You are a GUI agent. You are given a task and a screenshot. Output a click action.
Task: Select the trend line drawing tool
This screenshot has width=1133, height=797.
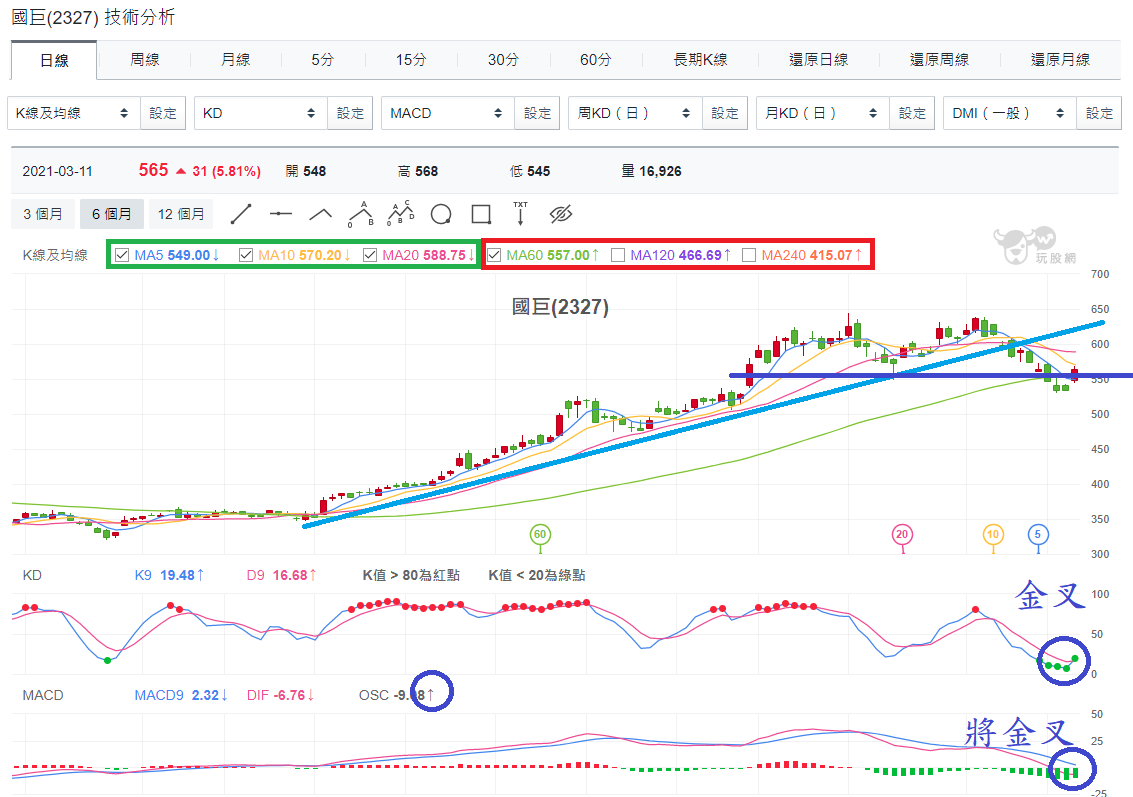click(x=241, y=215)
